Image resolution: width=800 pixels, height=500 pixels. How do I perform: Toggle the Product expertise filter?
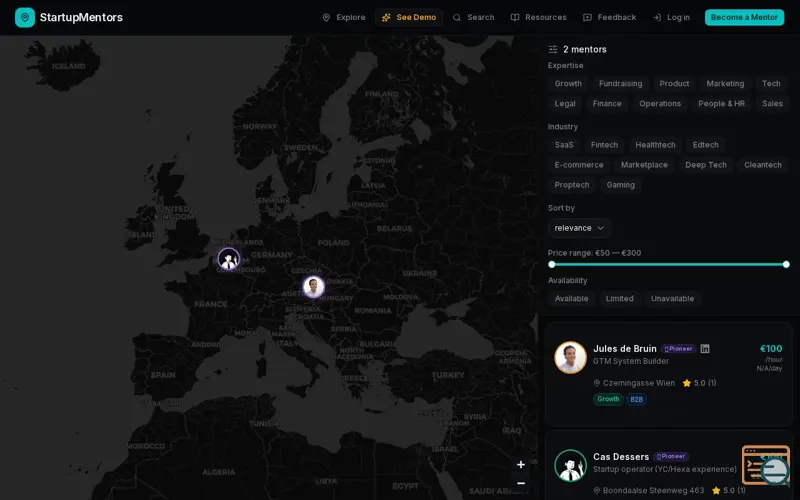(x=674, y=84)
